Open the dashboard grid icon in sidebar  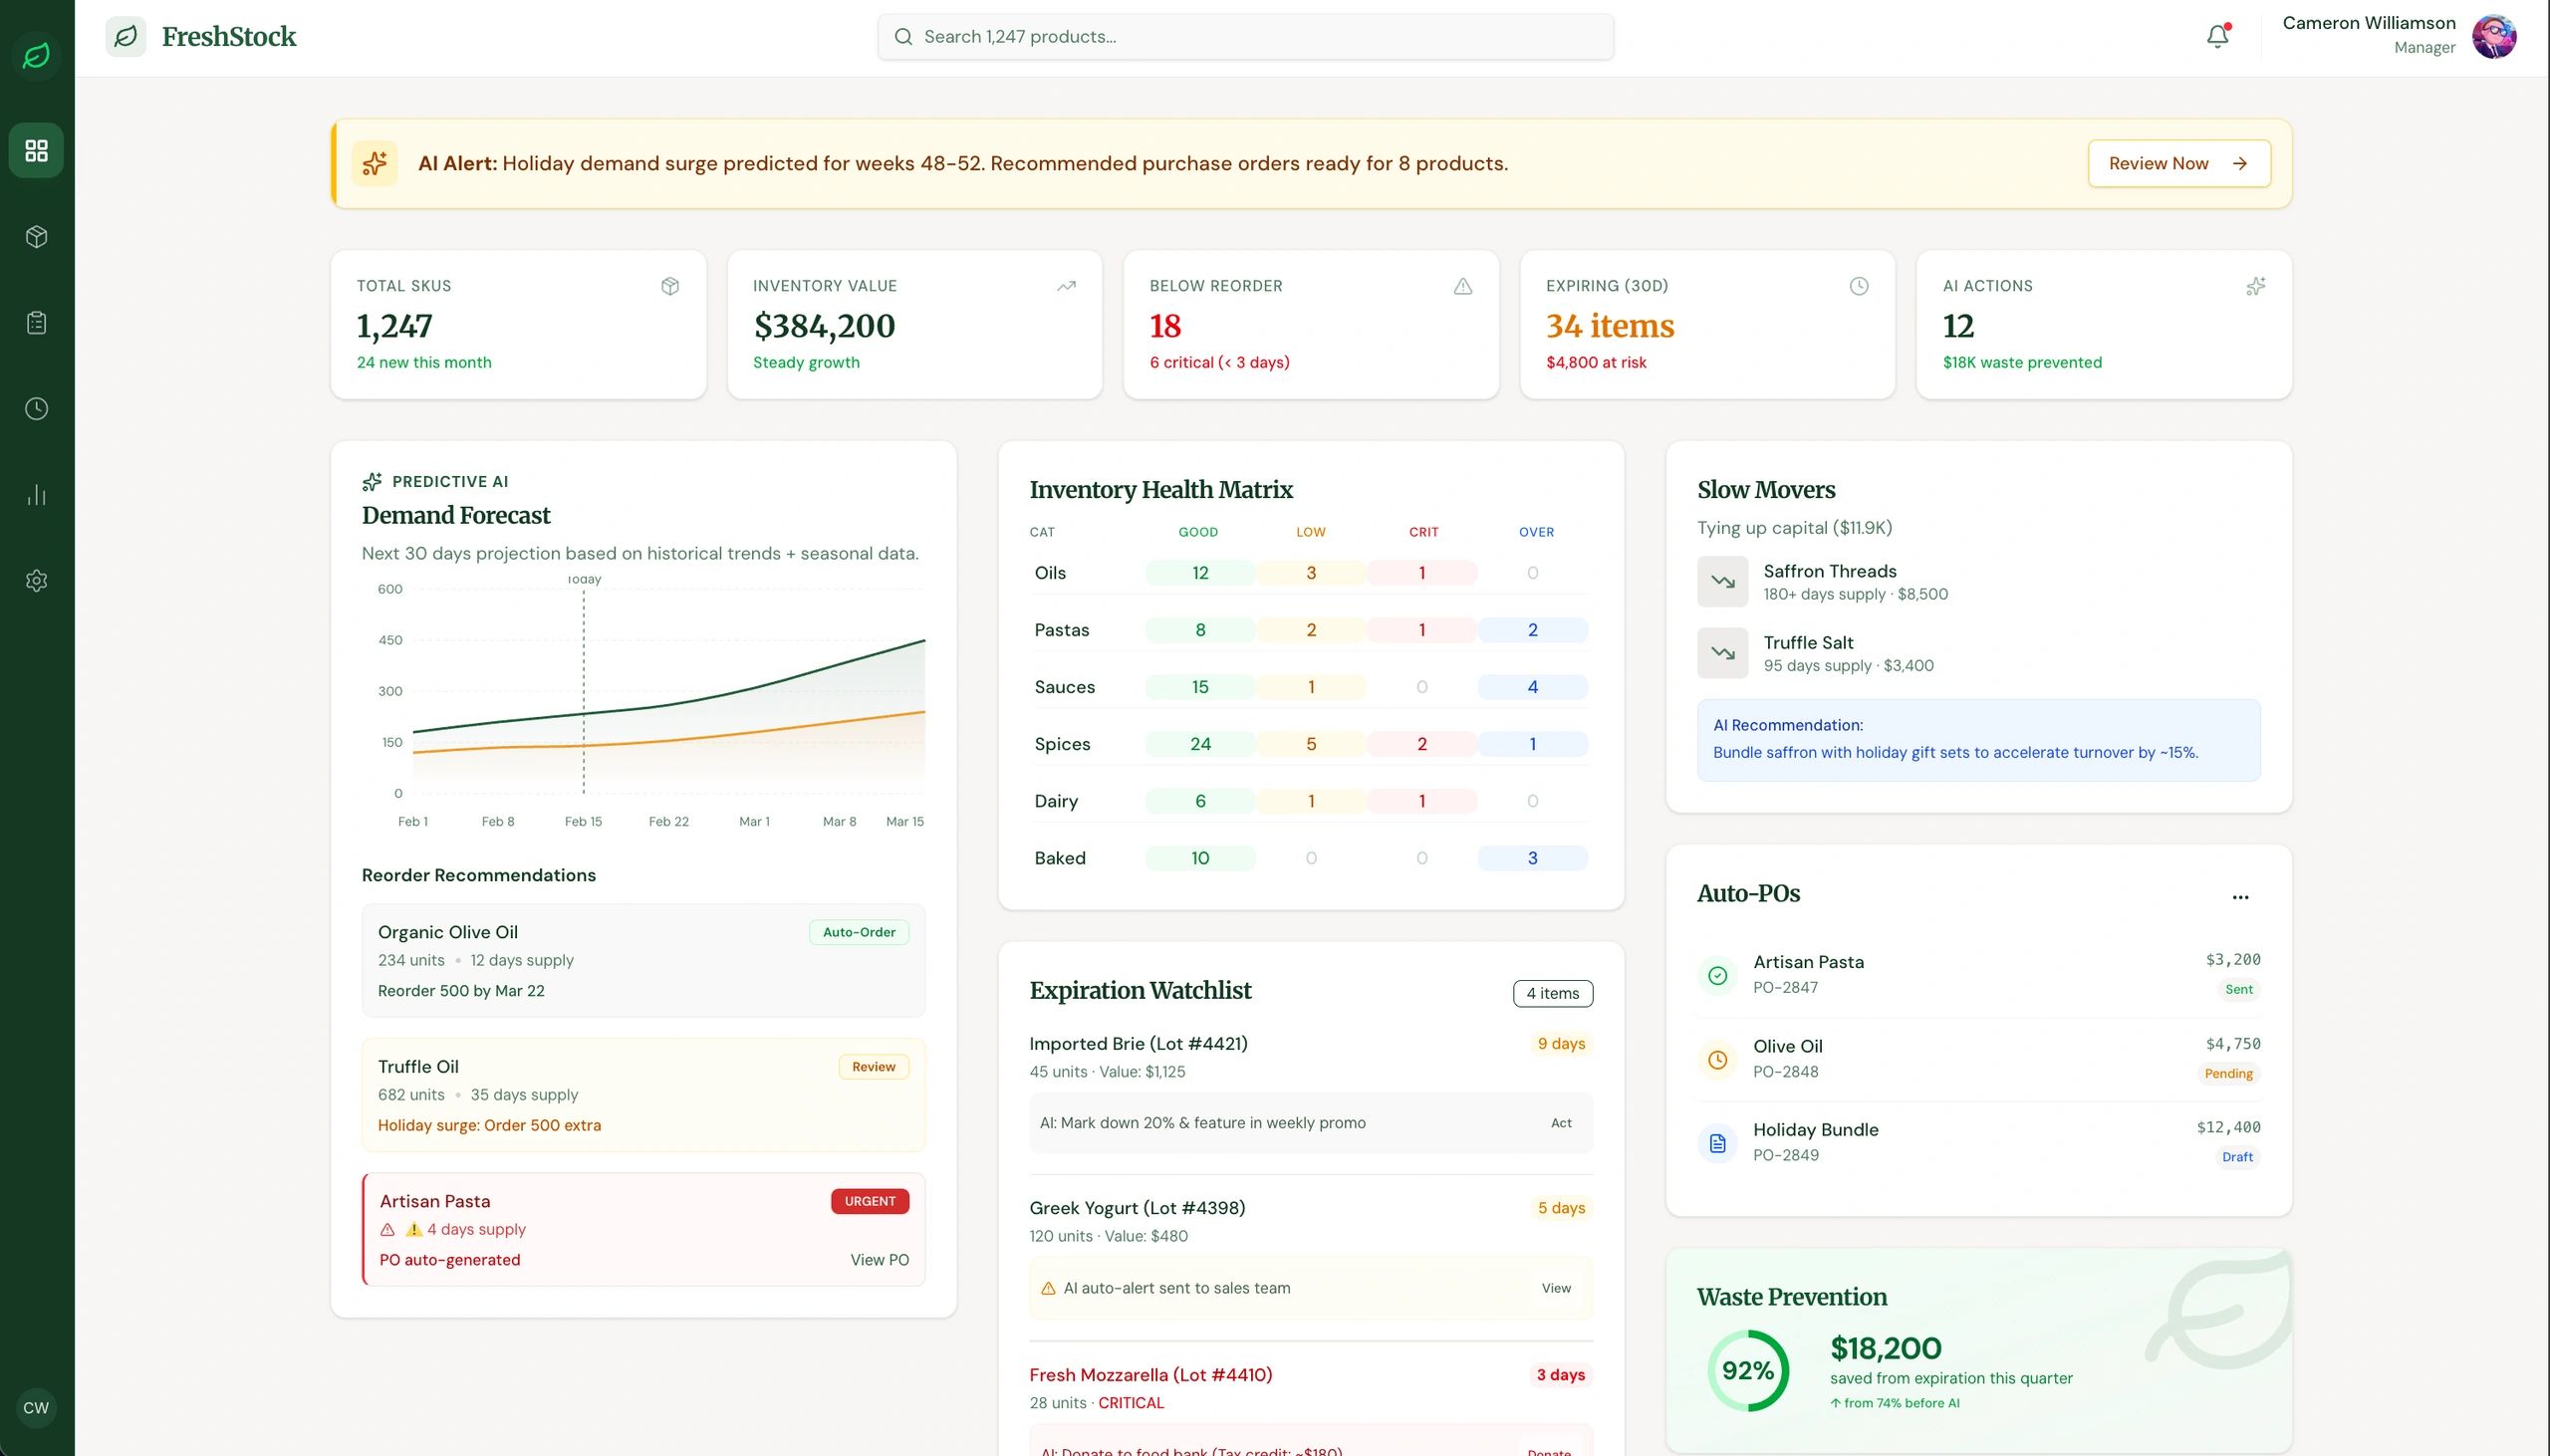pos(37,150)
